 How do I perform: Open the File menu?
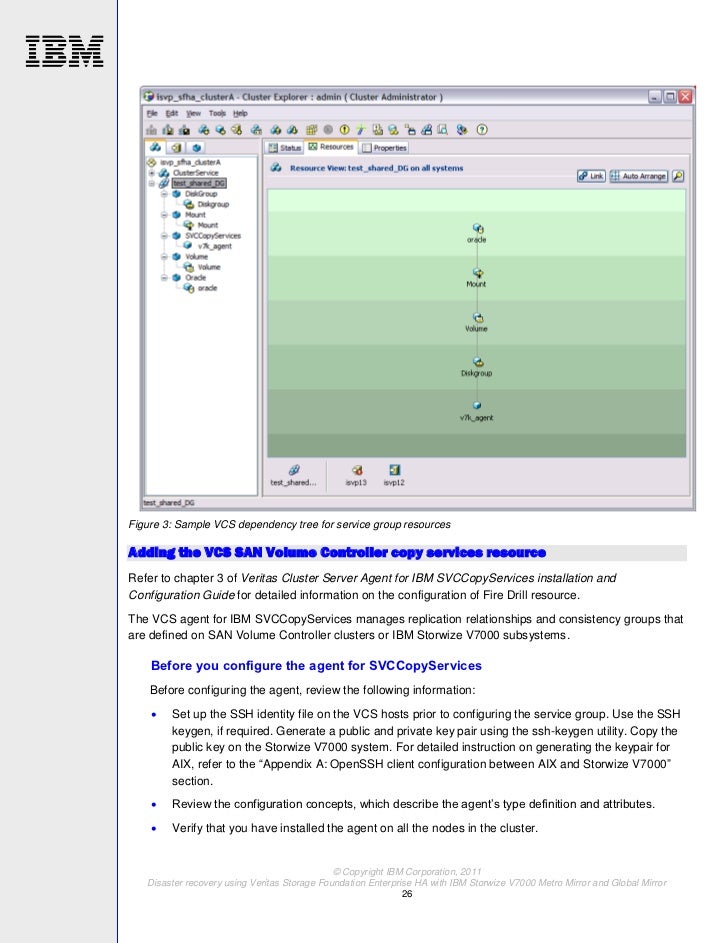[x=152, y=113]
